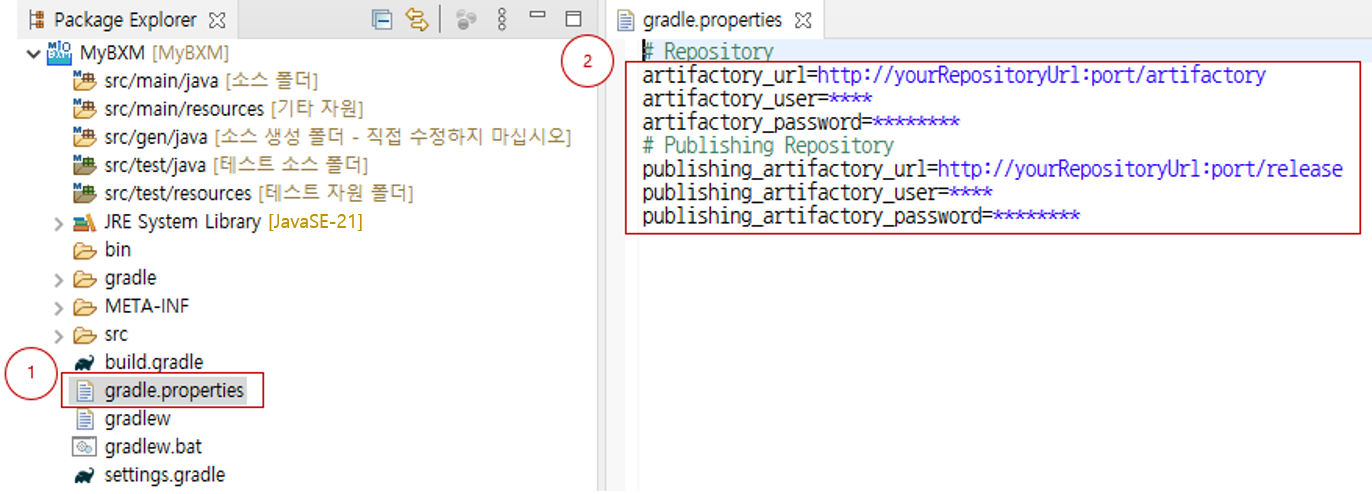This screenshot has height=494, width=1372.
Task: Click the src/main/java package folder icon
Action: pyautogui.click(x=85, y=80)
